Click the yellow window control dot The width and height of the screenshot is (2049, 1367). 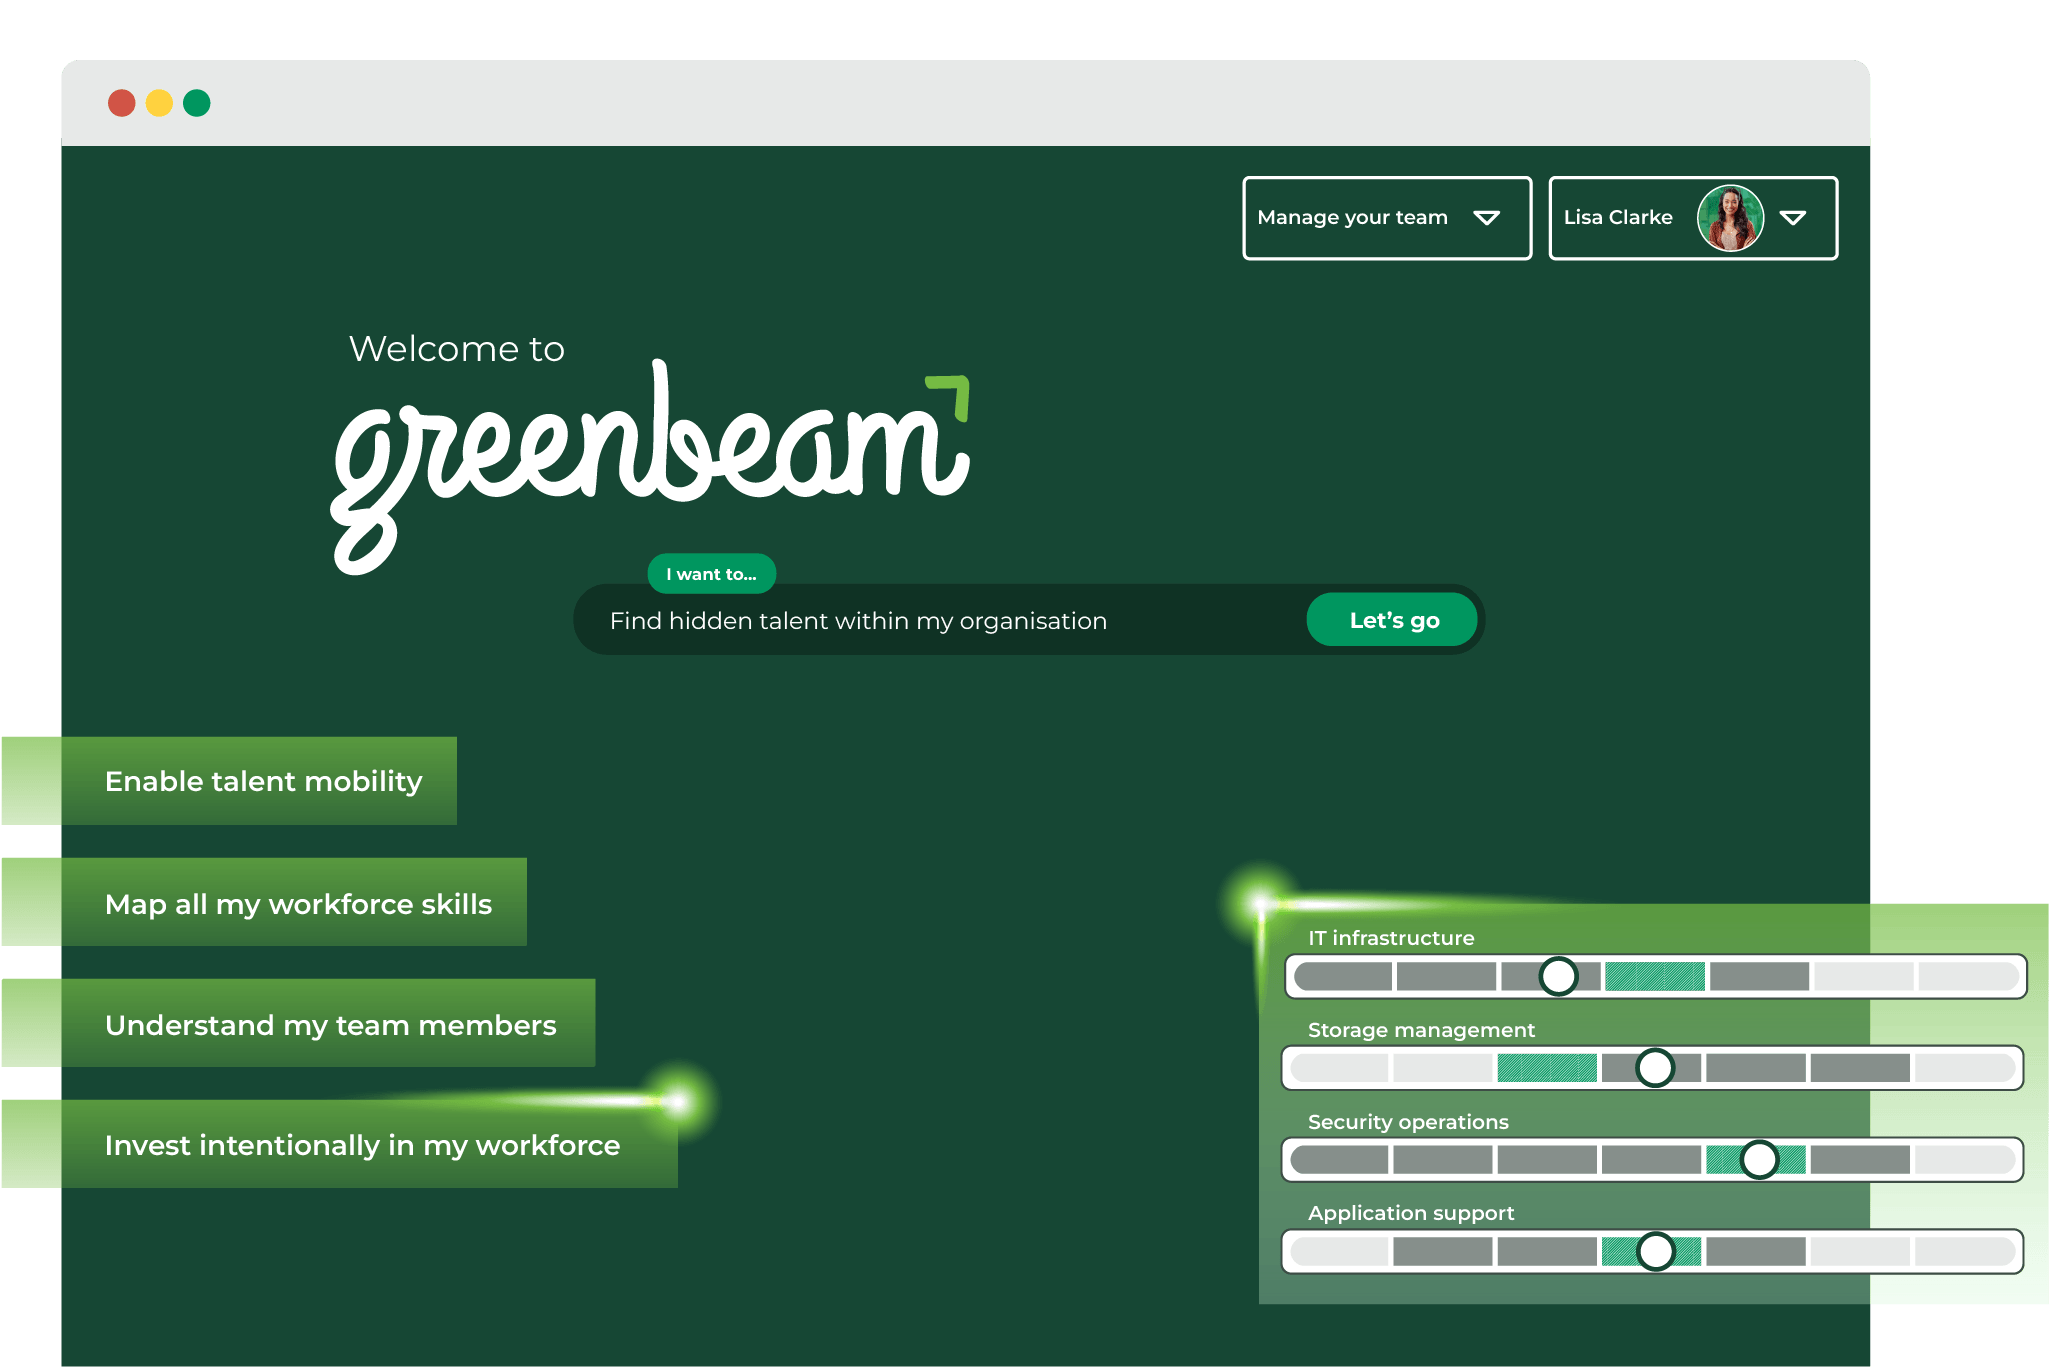[x=159, y=103]
